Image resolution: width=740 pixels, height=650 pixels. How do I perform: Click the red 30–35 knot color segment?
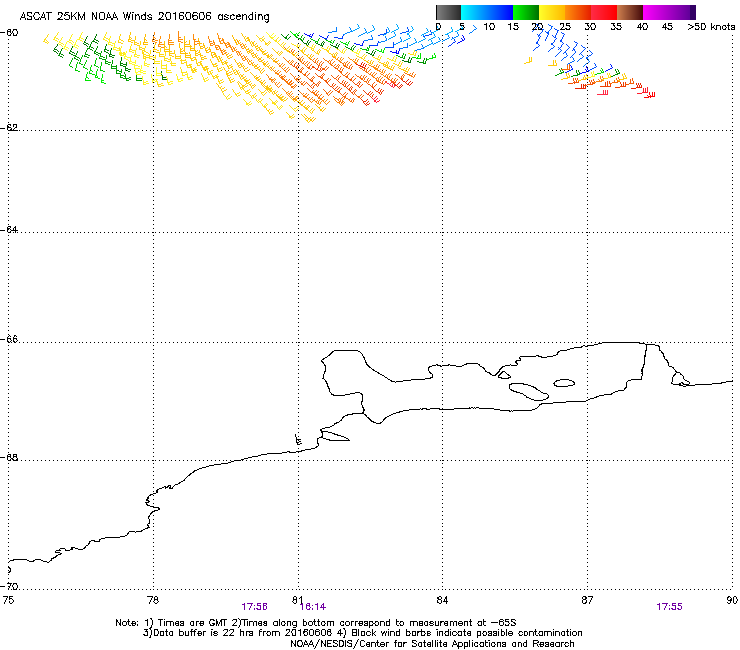point(604,12)
